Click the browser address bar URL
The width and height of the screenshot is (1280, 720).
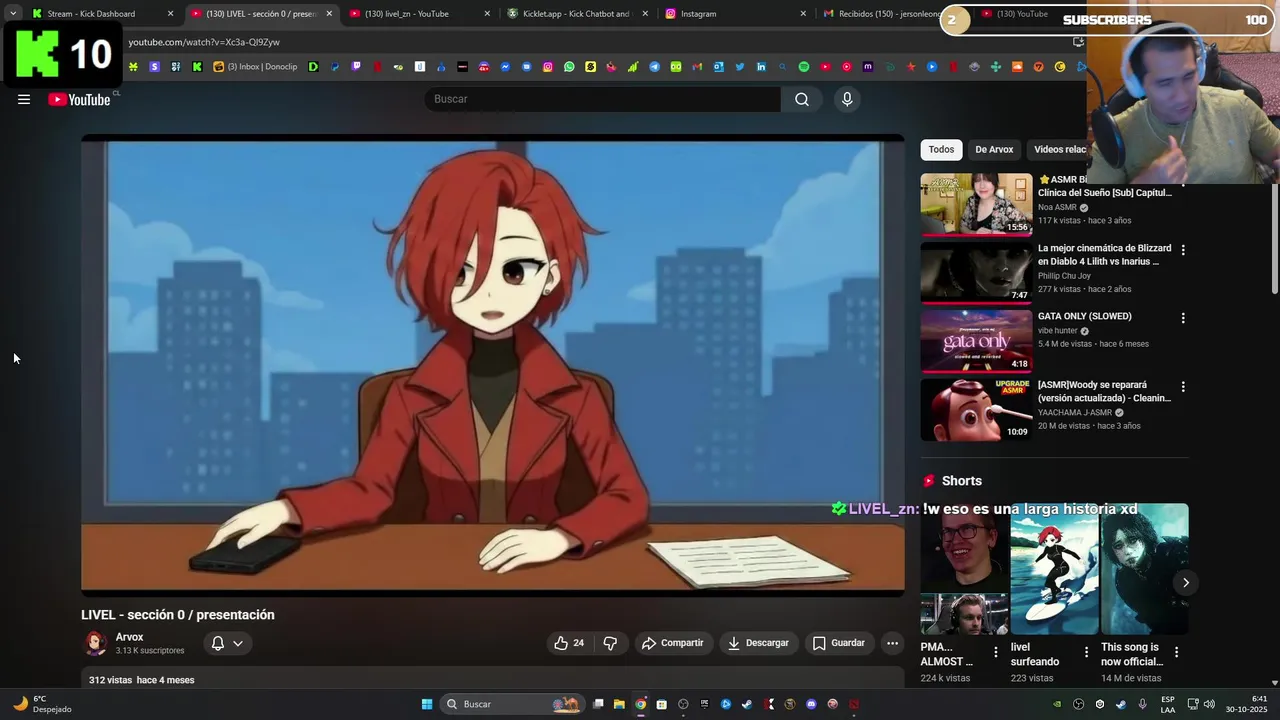(x=204, y=42)
